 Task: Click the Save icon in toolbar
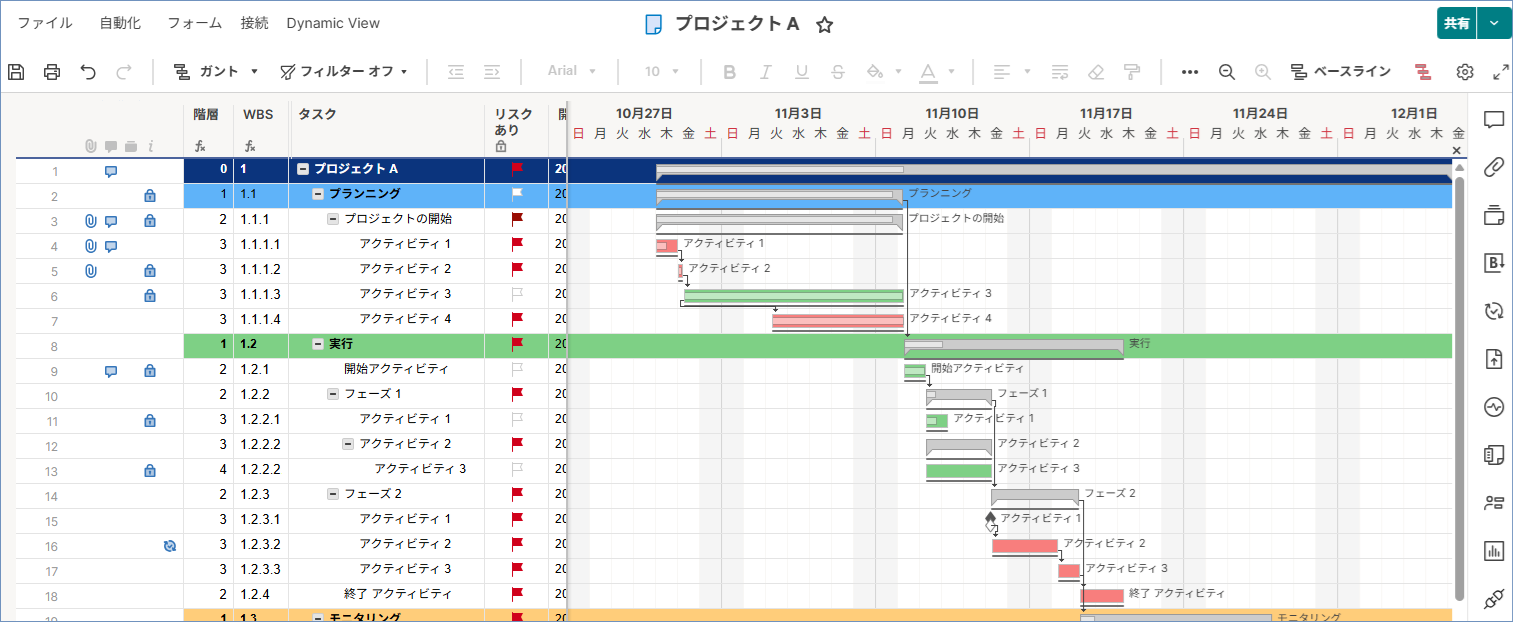pos(16,71)
